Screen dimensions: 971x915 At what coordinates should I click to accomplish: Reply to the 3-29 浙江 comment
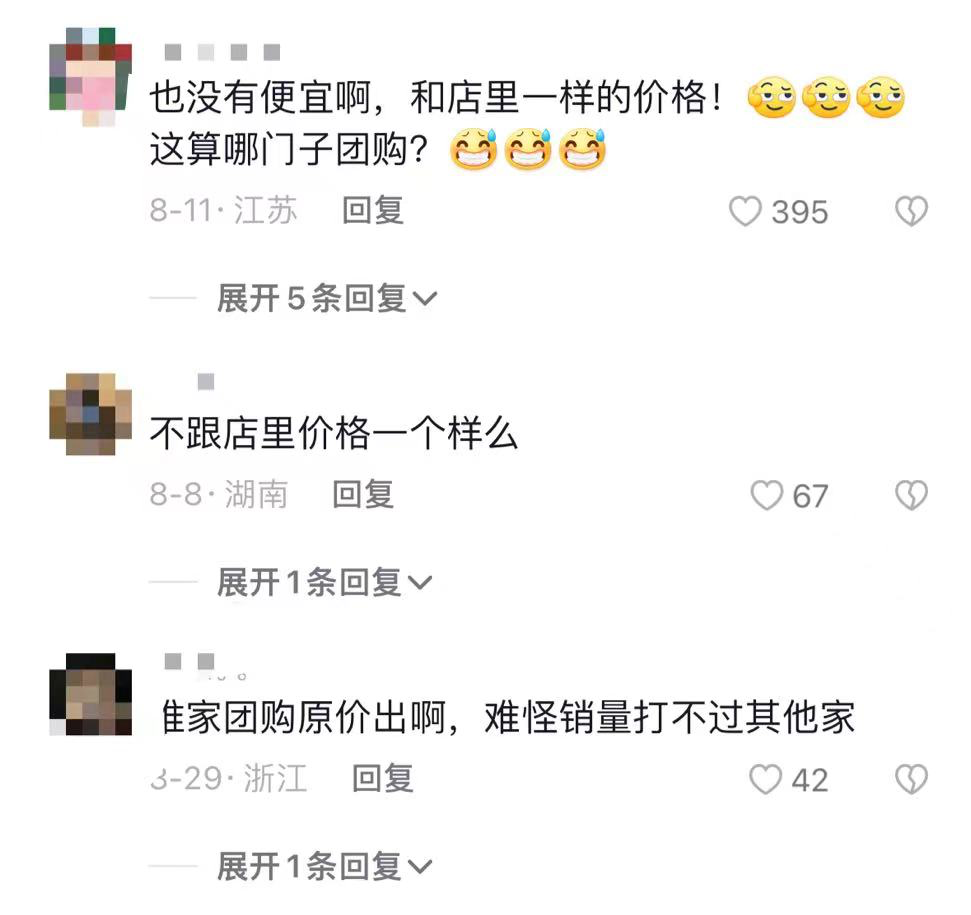coord(383,778)
